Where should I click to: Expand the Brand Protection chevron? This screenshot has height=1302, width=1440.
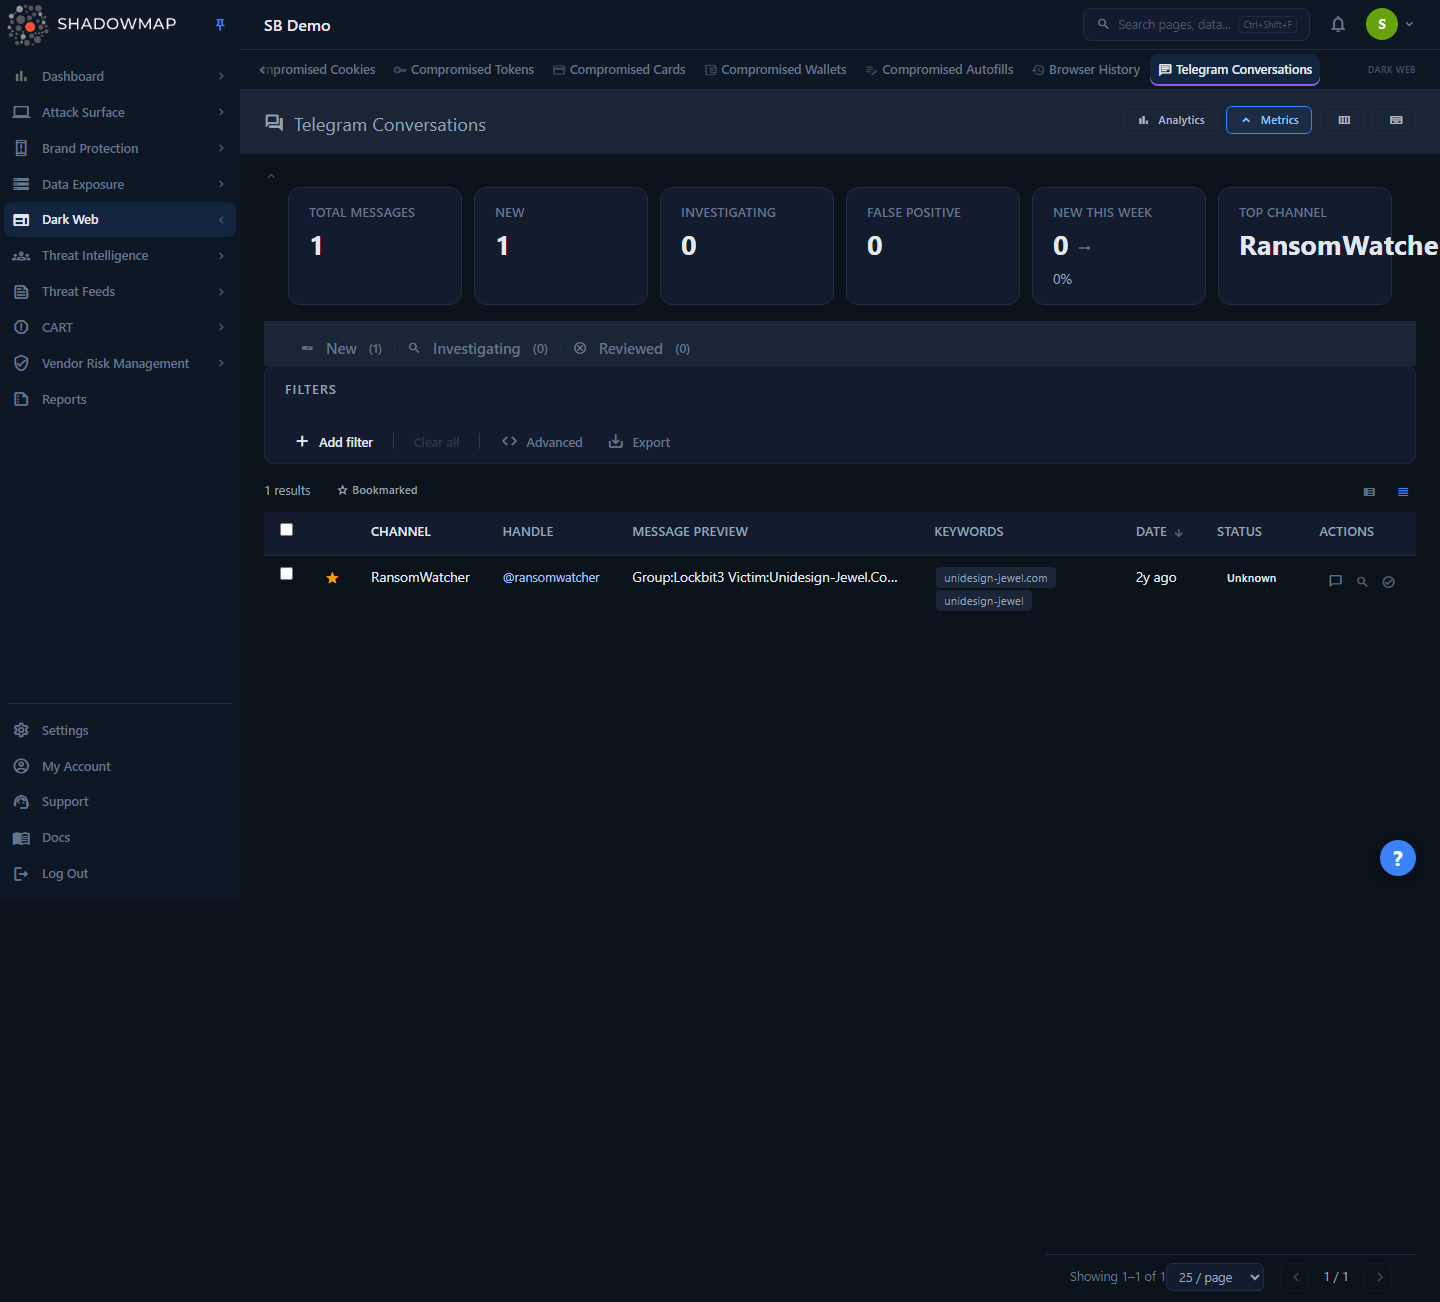tap(221, 148)
